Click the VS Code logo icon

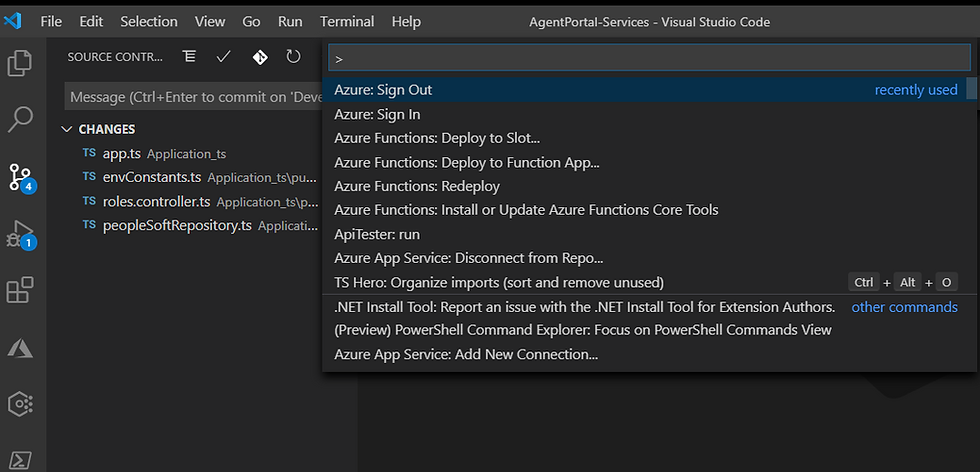[x=12, y=21]
